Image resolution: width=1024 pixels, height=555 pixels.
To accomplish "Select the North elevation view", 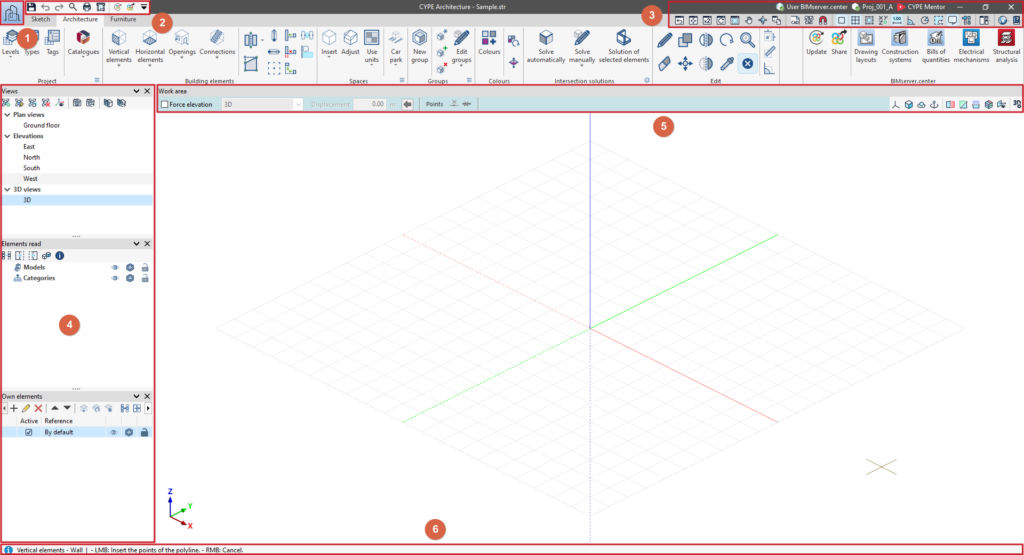I will click(31, 157).
